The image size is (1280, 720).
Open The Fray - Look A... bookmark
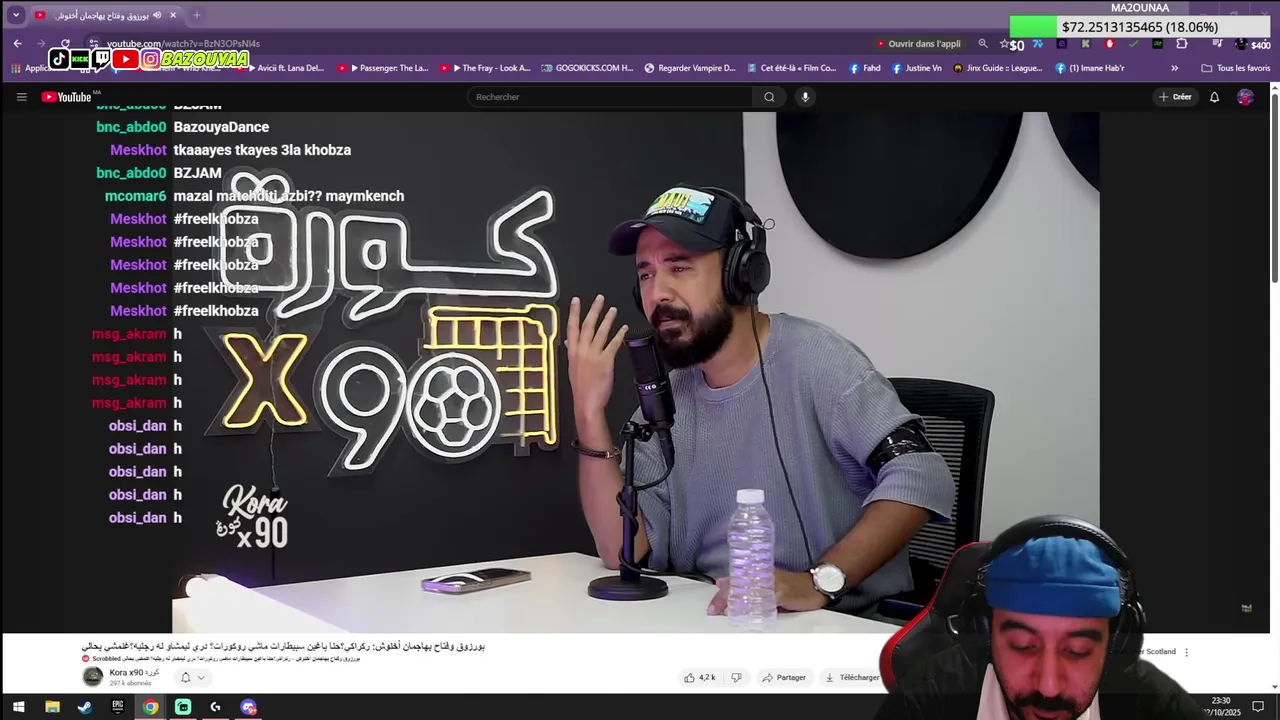[x=485, y=68]
